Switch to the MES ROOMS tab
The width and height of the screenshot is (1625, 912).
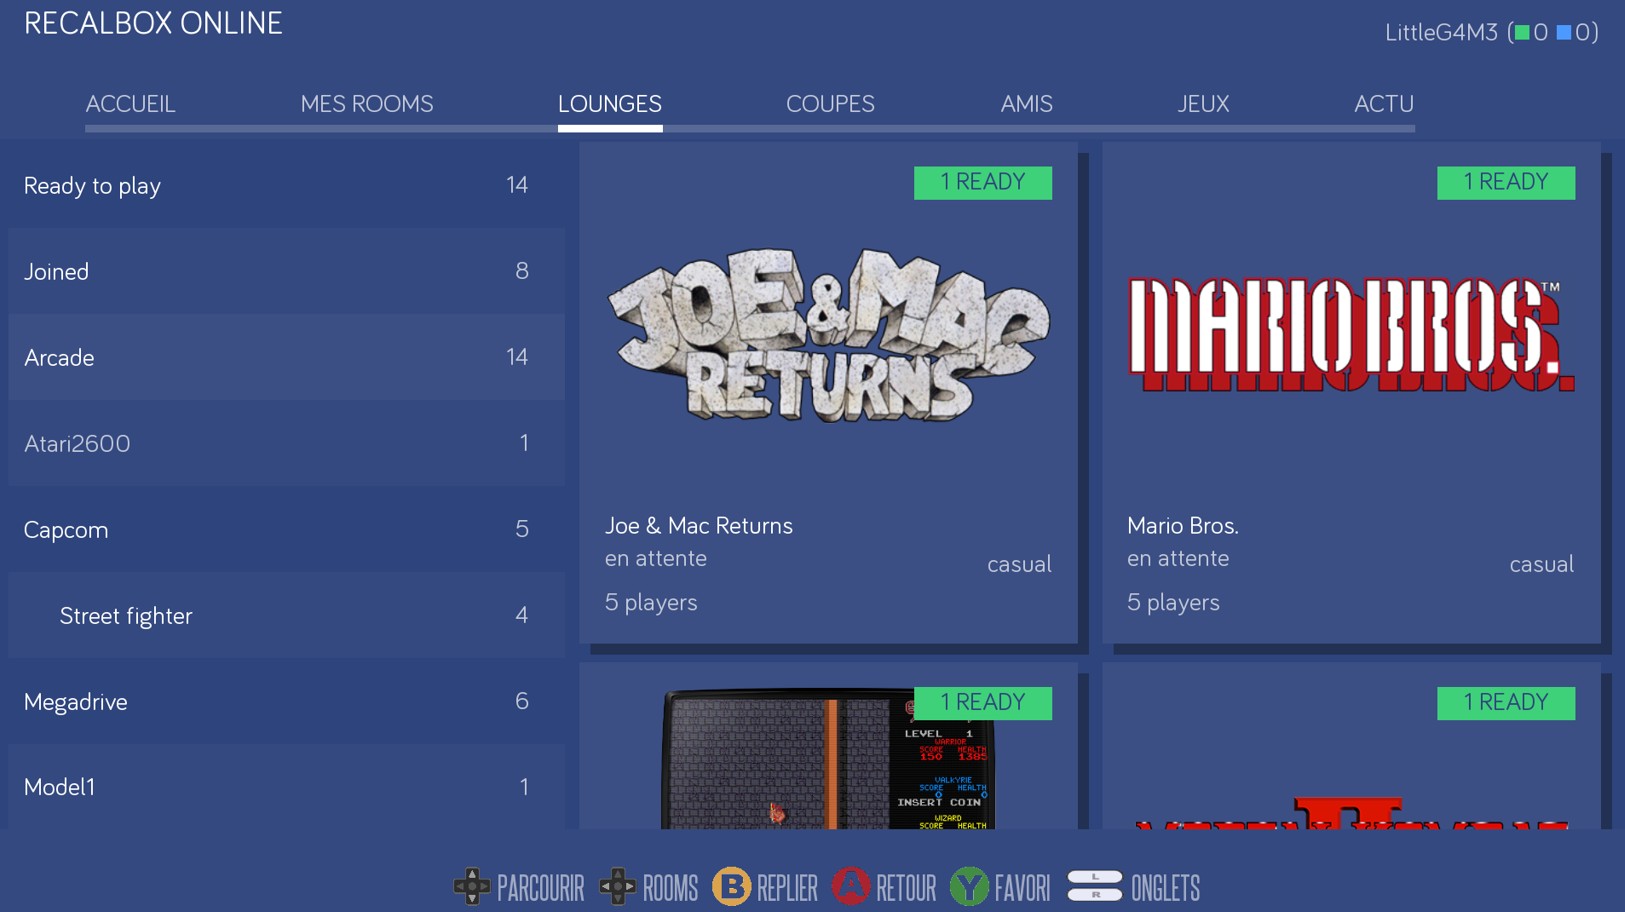click(367, 104)
